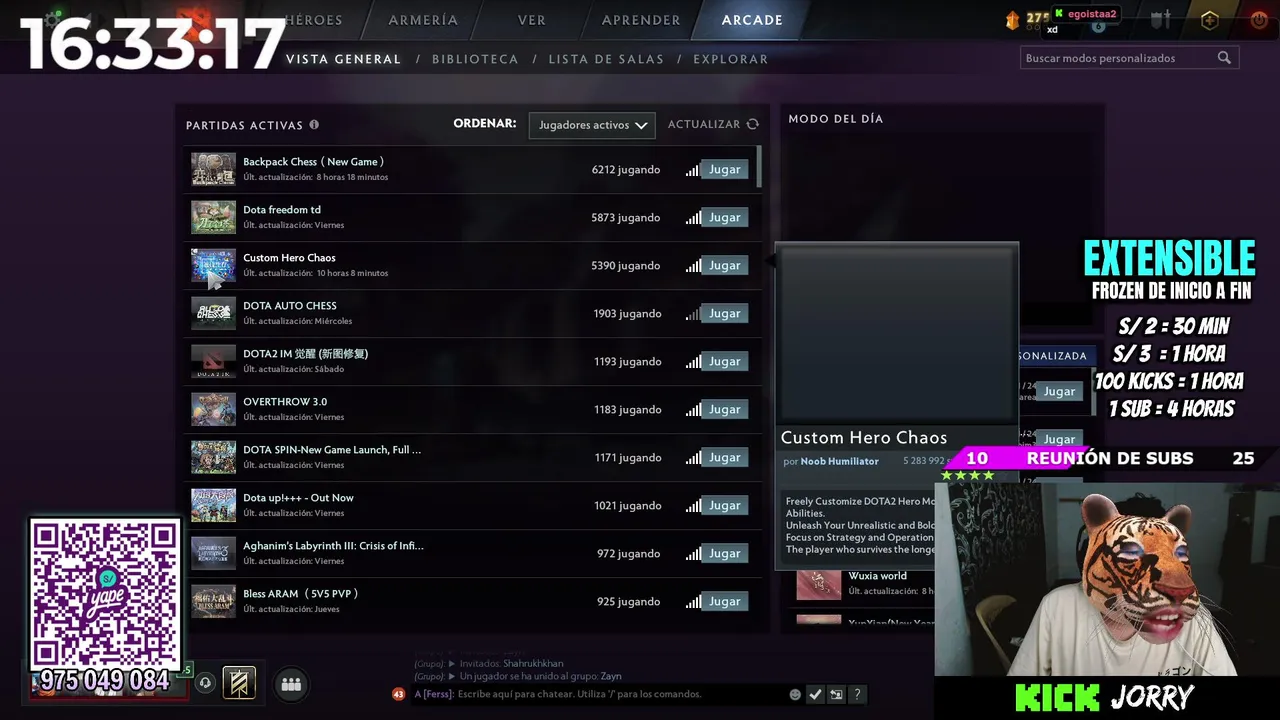
Task: Click Jugar for Backpack Chess
Action: [724, 169]
